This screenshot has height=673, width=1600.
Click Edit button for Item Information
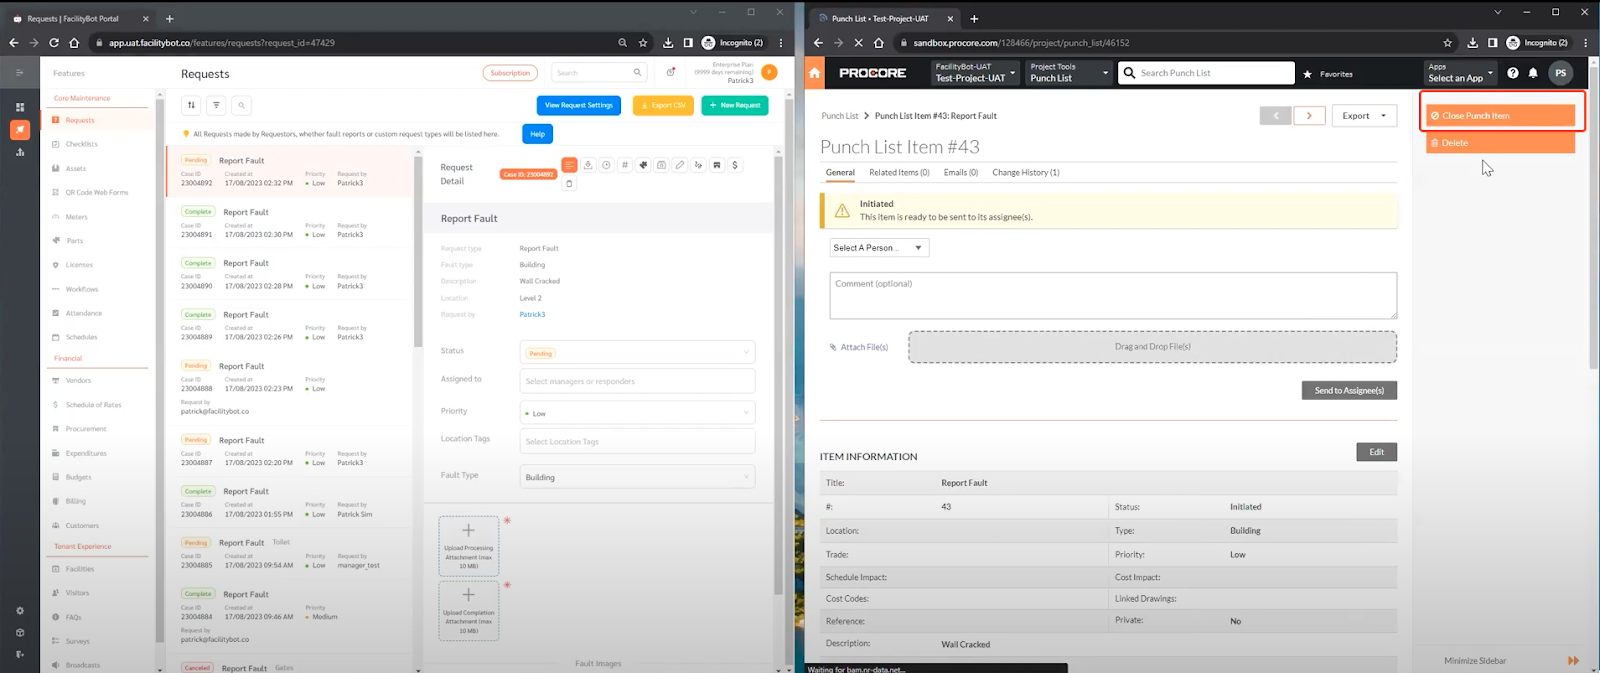tap(1376, 452)
